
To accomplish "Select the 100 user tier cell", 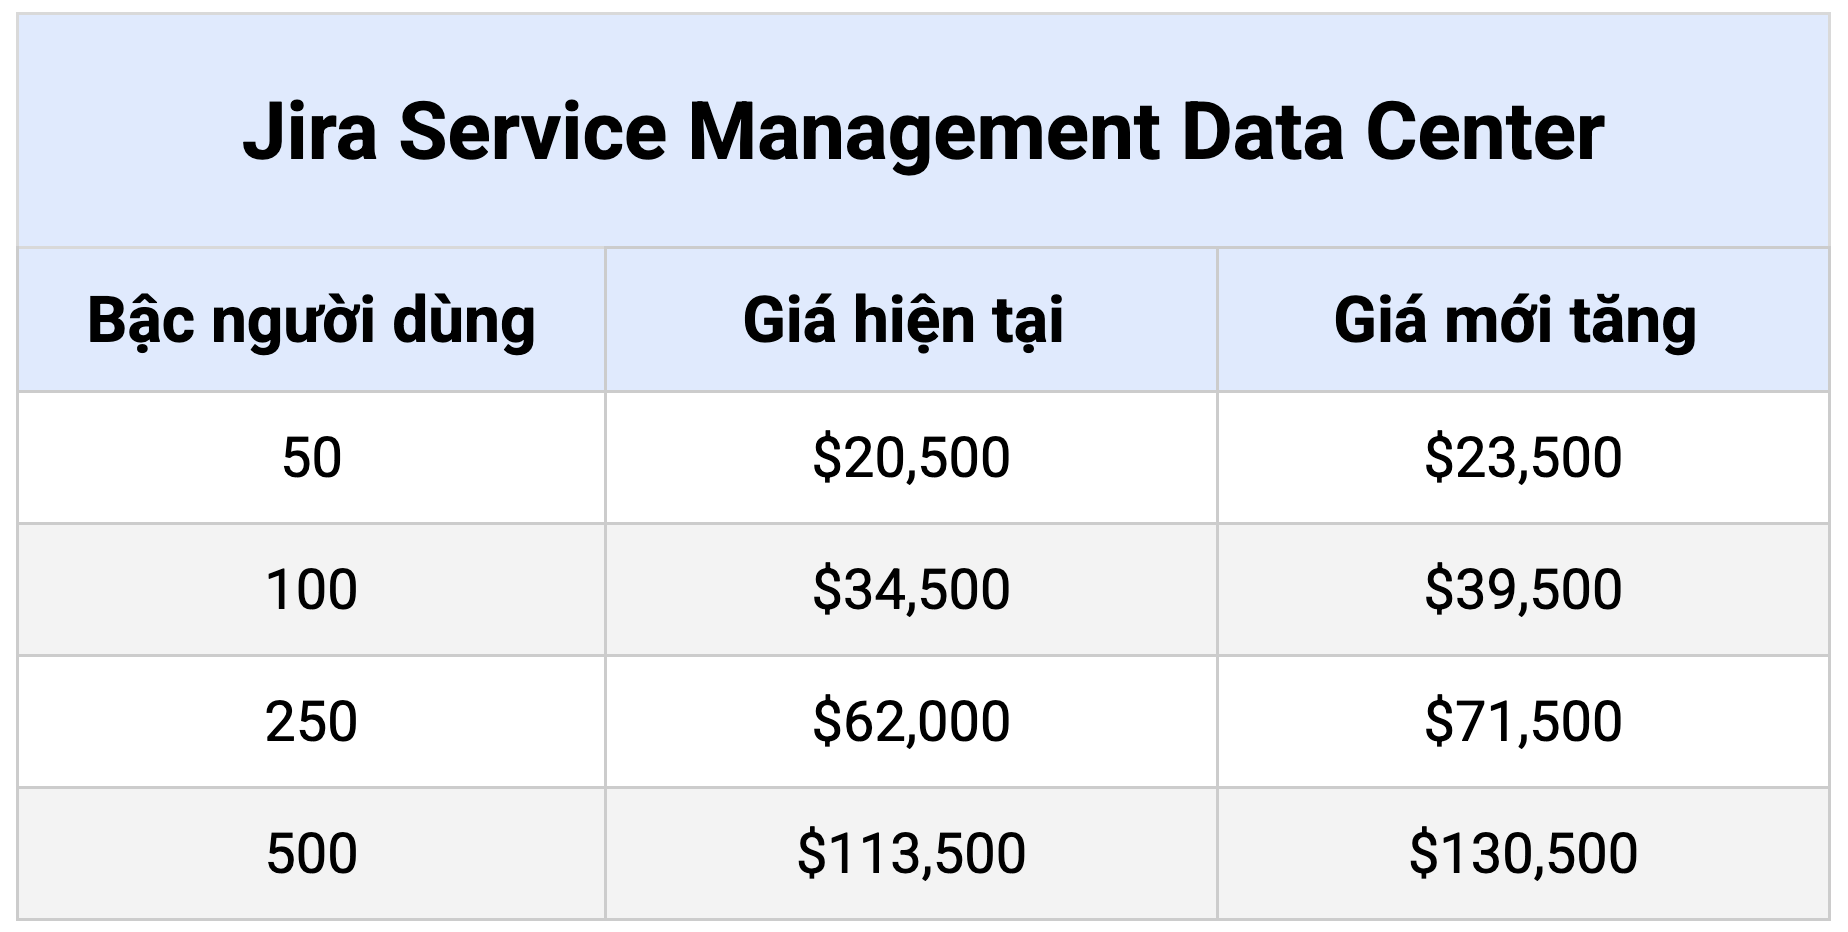I will point(311,590).
